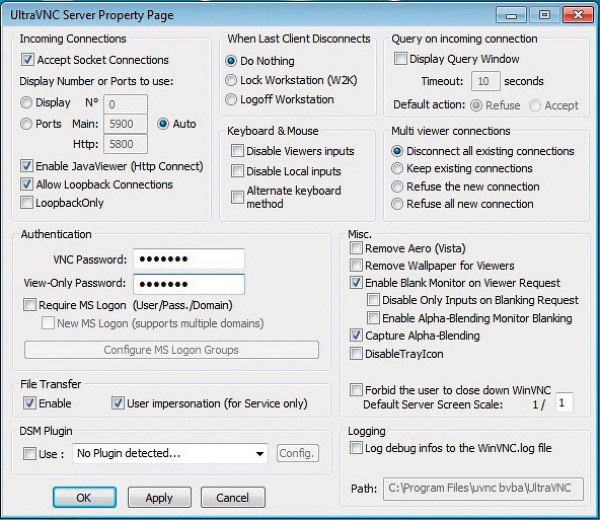This screenshot has width=600, height=520.
Task: Select Refuse default action radio
Action: coord(476,106)
